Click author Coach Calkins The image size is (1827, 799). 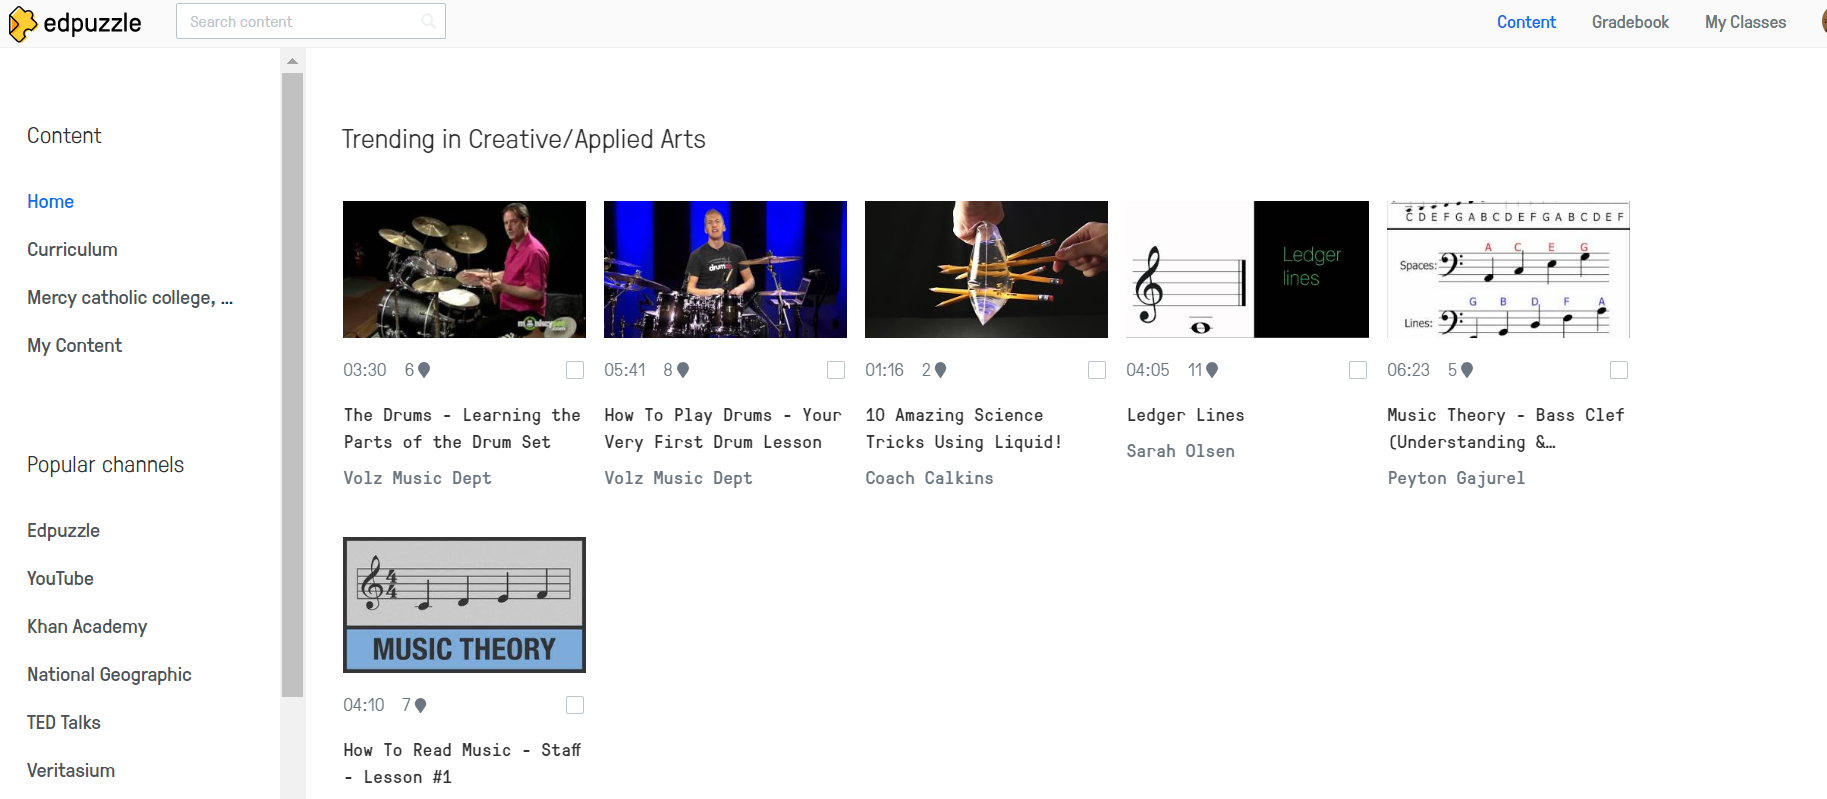[x=929, y=478]
